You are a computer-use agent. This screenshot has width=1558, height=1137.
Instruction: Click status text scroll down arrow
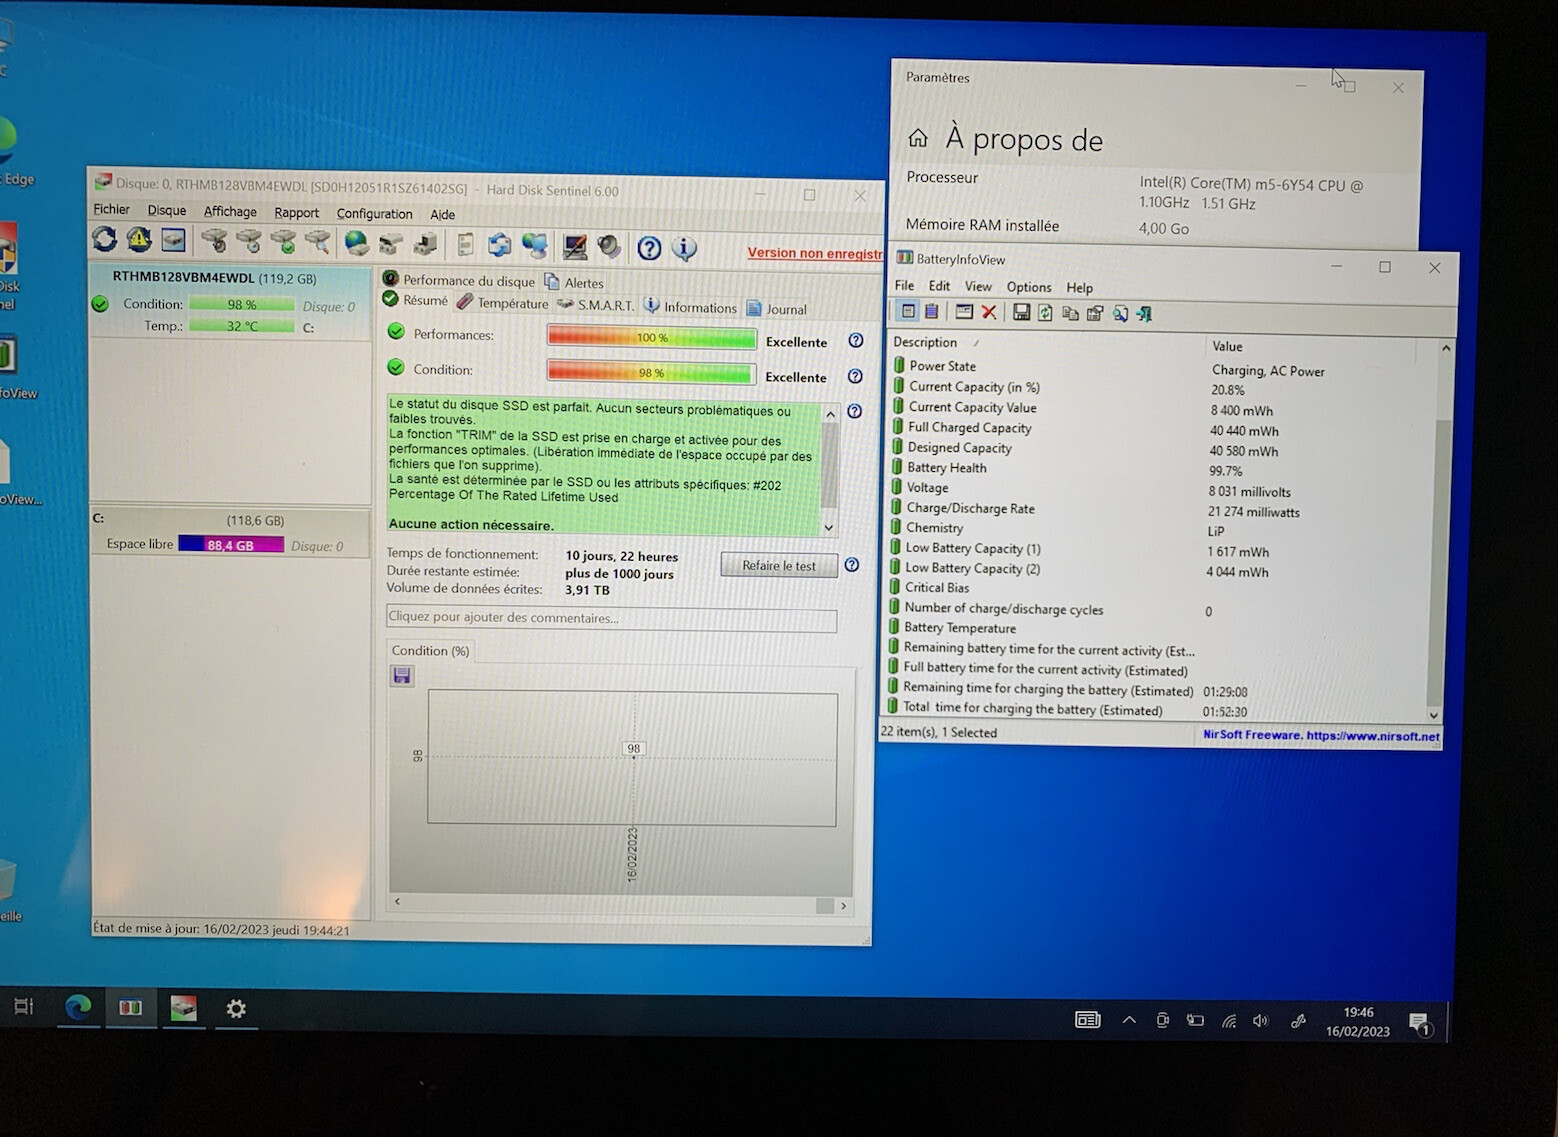(829, 527)
